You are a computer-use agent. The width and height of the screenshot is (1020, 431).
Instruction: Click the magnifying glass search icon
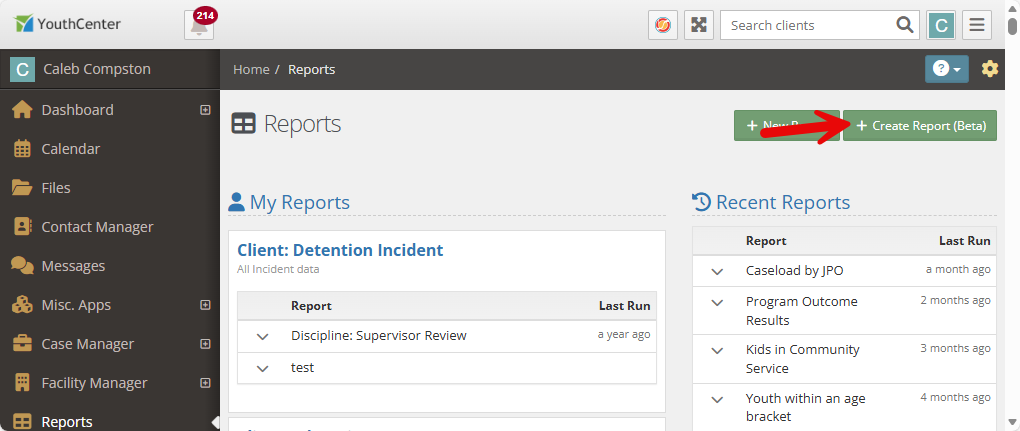tap(904, 25)
